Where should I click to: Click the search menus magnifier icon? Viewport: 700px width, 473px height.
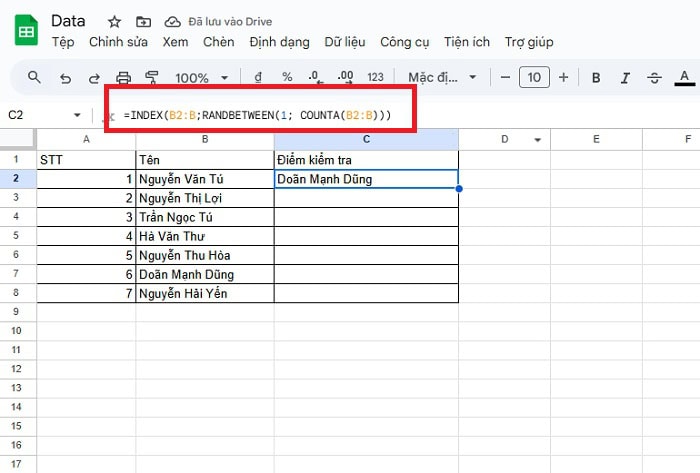click(35, 77)
